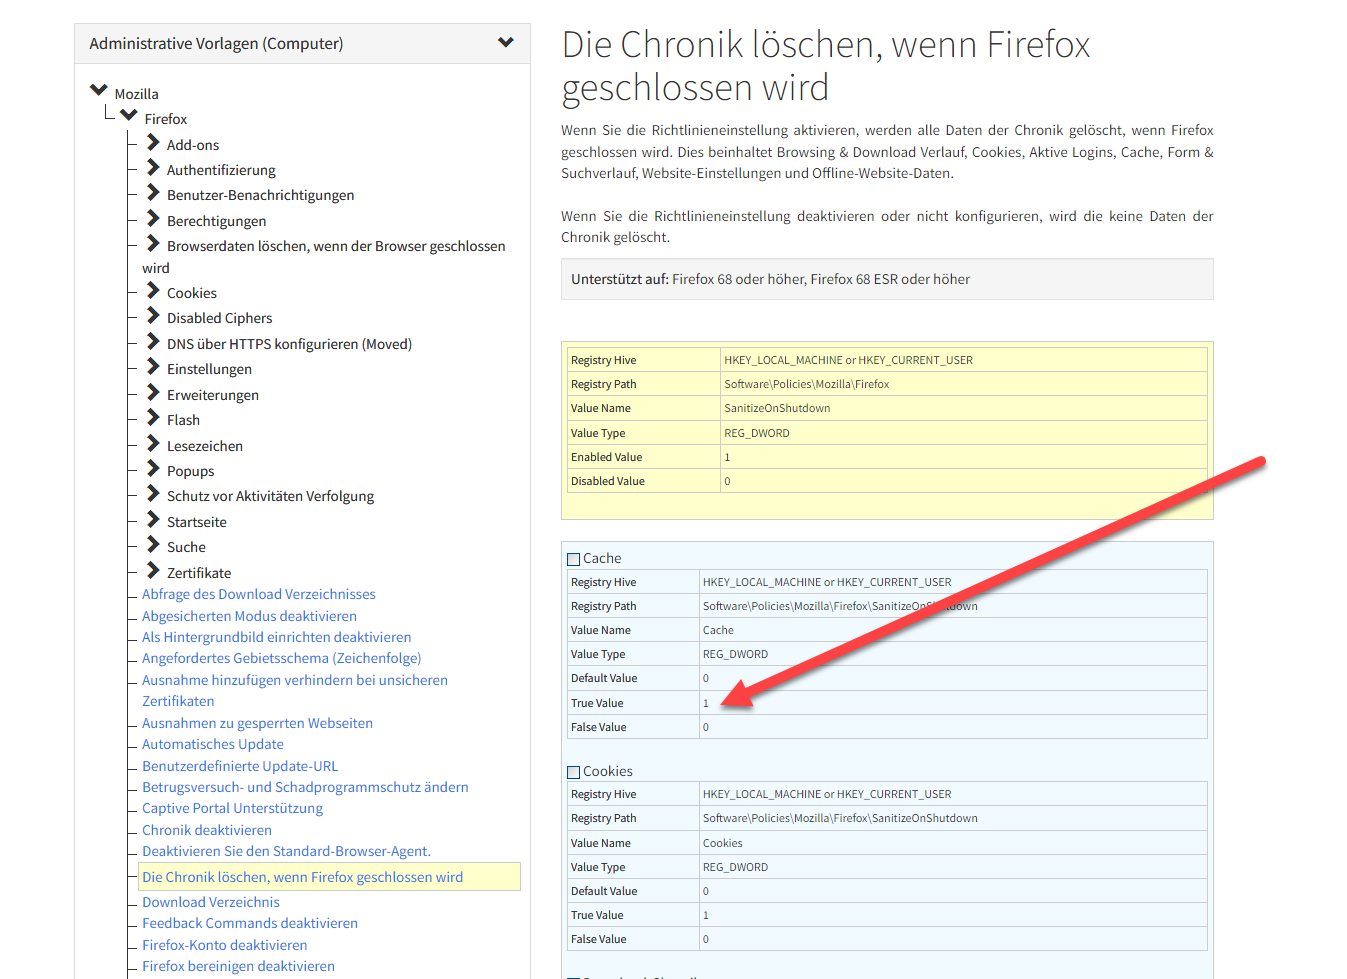Open Ausnahmen zu gesperrten Webseiten policy
The width and height of the screenshot is (1347, 979).
coord(257,723)
